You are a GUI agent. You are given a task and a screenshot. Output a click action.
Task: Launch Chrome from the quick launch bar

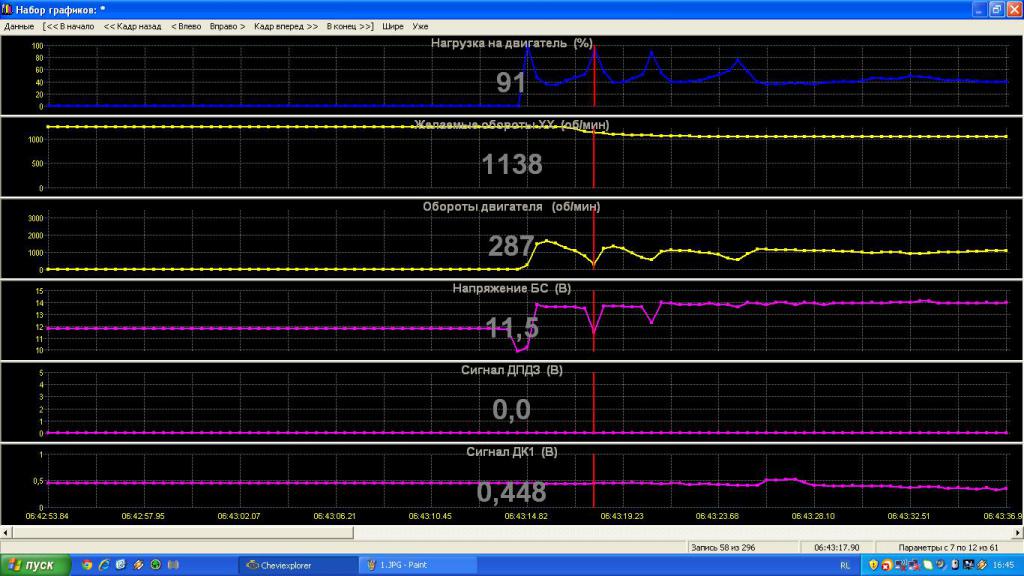tap(87, 565)
